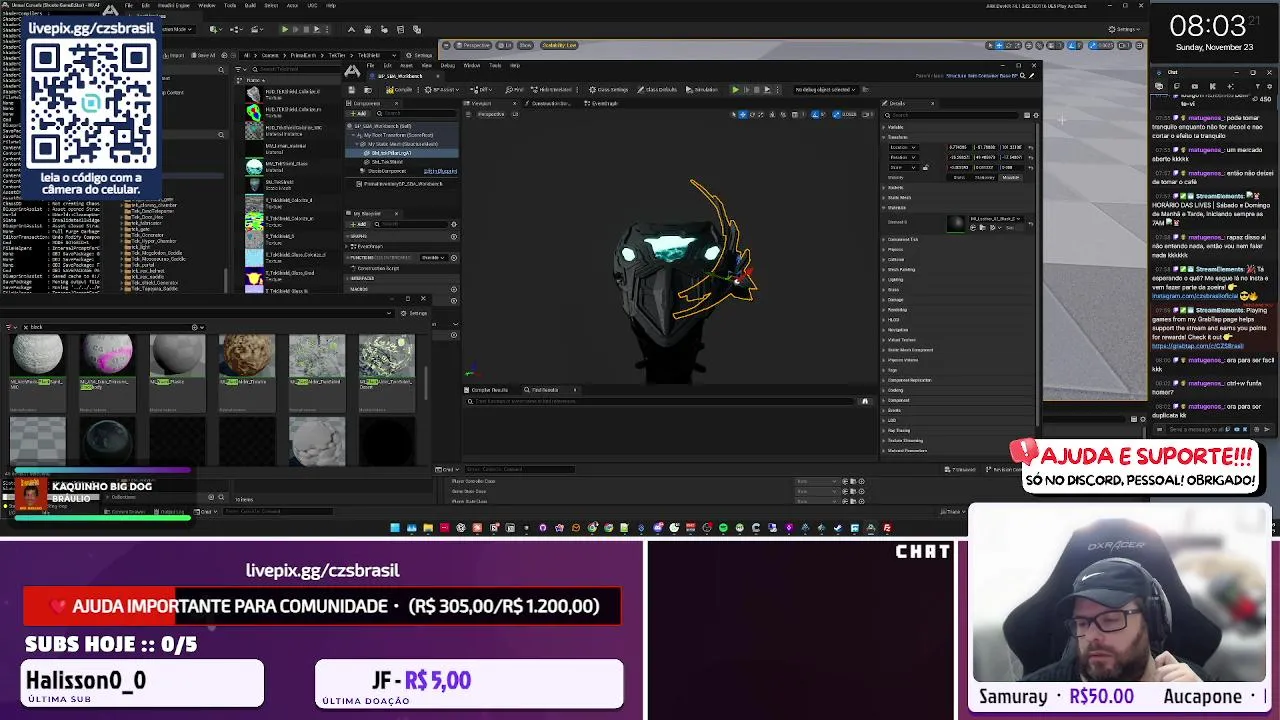Image resolution: width=1280 pixels, height=720 pixels.
Task: Choose select mode in Blueprint viewport toolbar
Action: 734,115
